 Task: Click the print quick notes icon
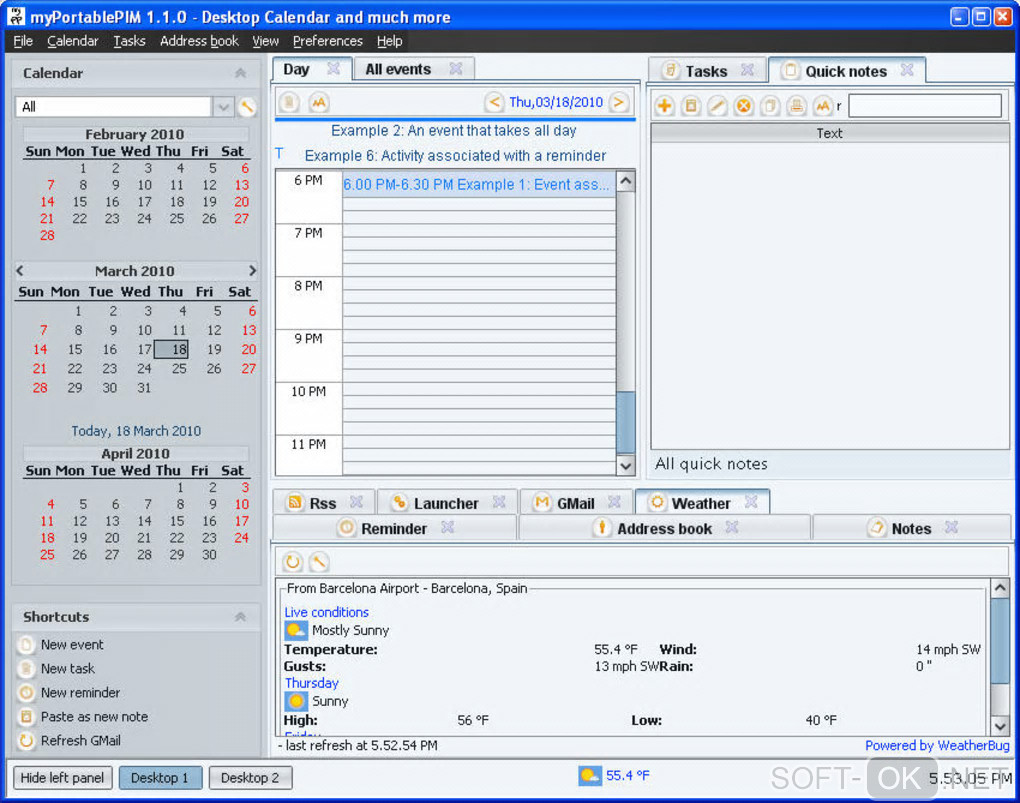796,105
